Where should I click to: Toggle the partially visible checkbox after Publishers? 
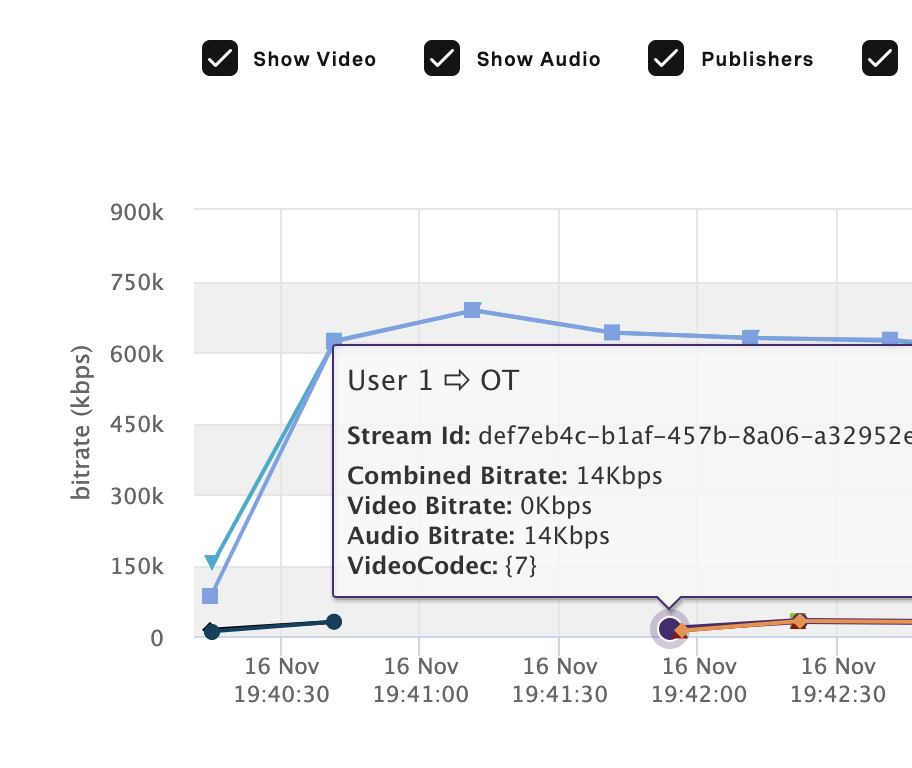[880, 58]
